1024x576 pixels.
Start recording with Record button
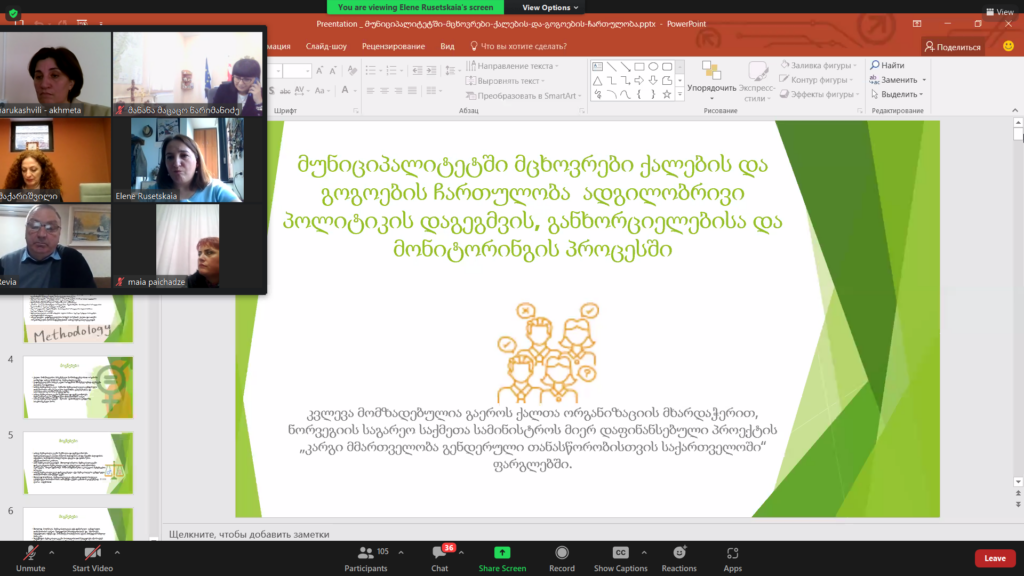[562, 553]
